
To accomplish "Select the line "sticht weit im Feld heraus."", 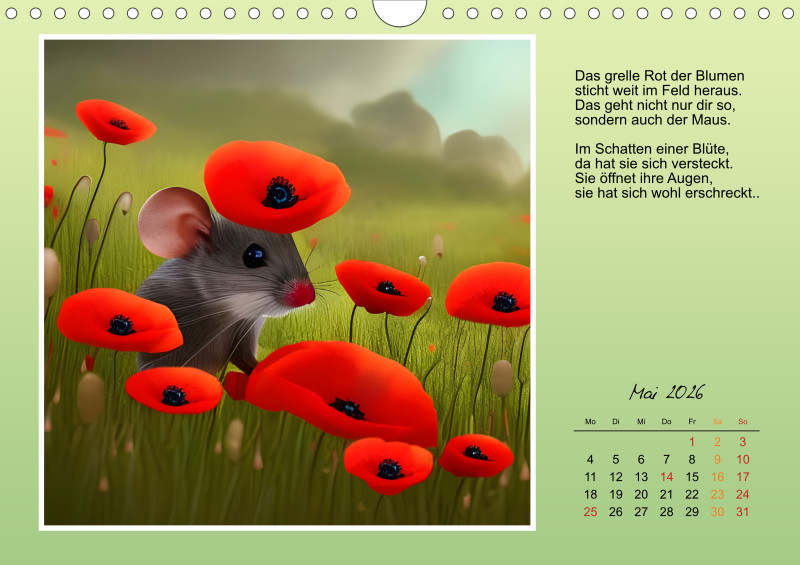I will (658, 91).
